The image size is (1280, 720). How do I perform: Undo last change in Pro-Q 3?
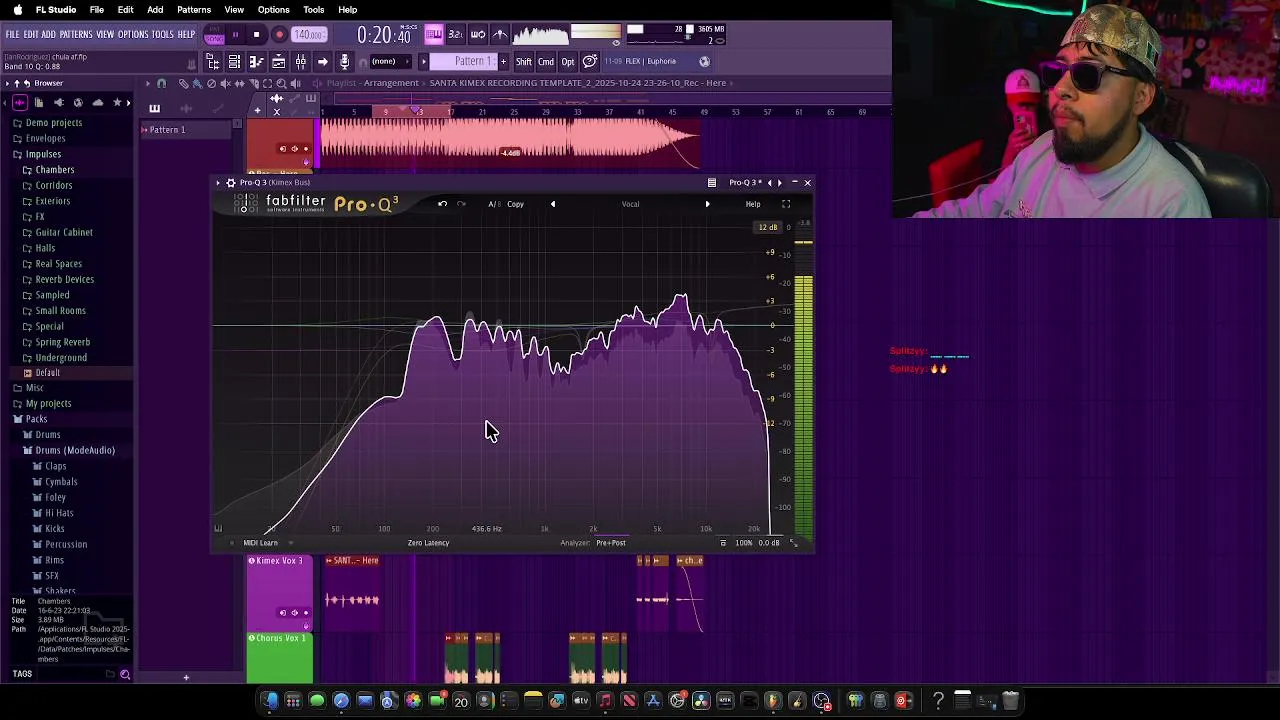(442, 204)
